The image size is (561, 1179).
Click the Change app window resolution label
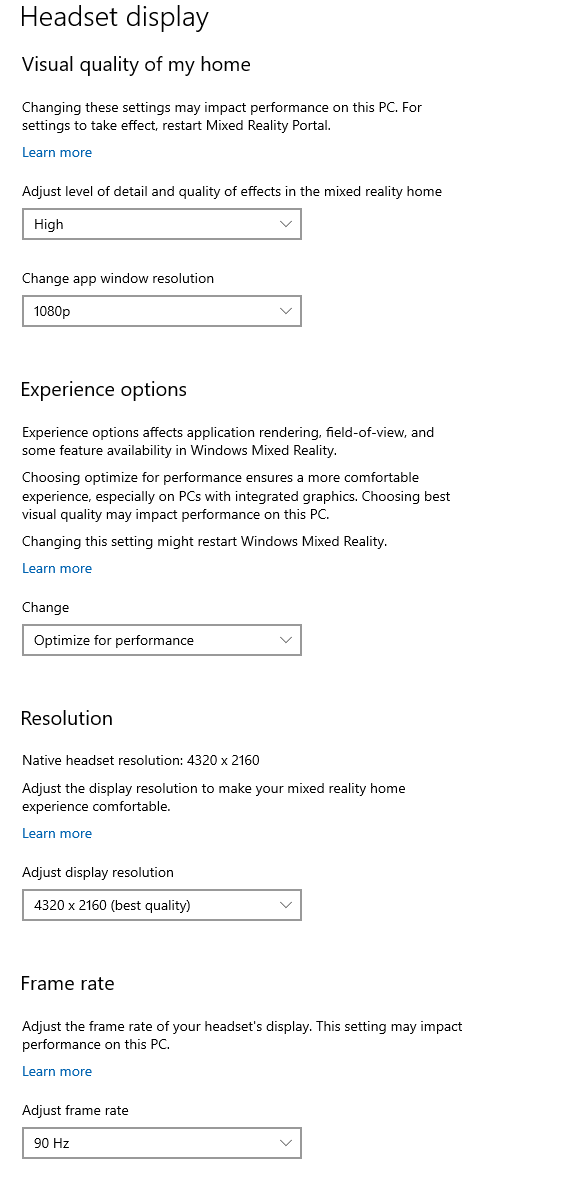coord(118,279)
